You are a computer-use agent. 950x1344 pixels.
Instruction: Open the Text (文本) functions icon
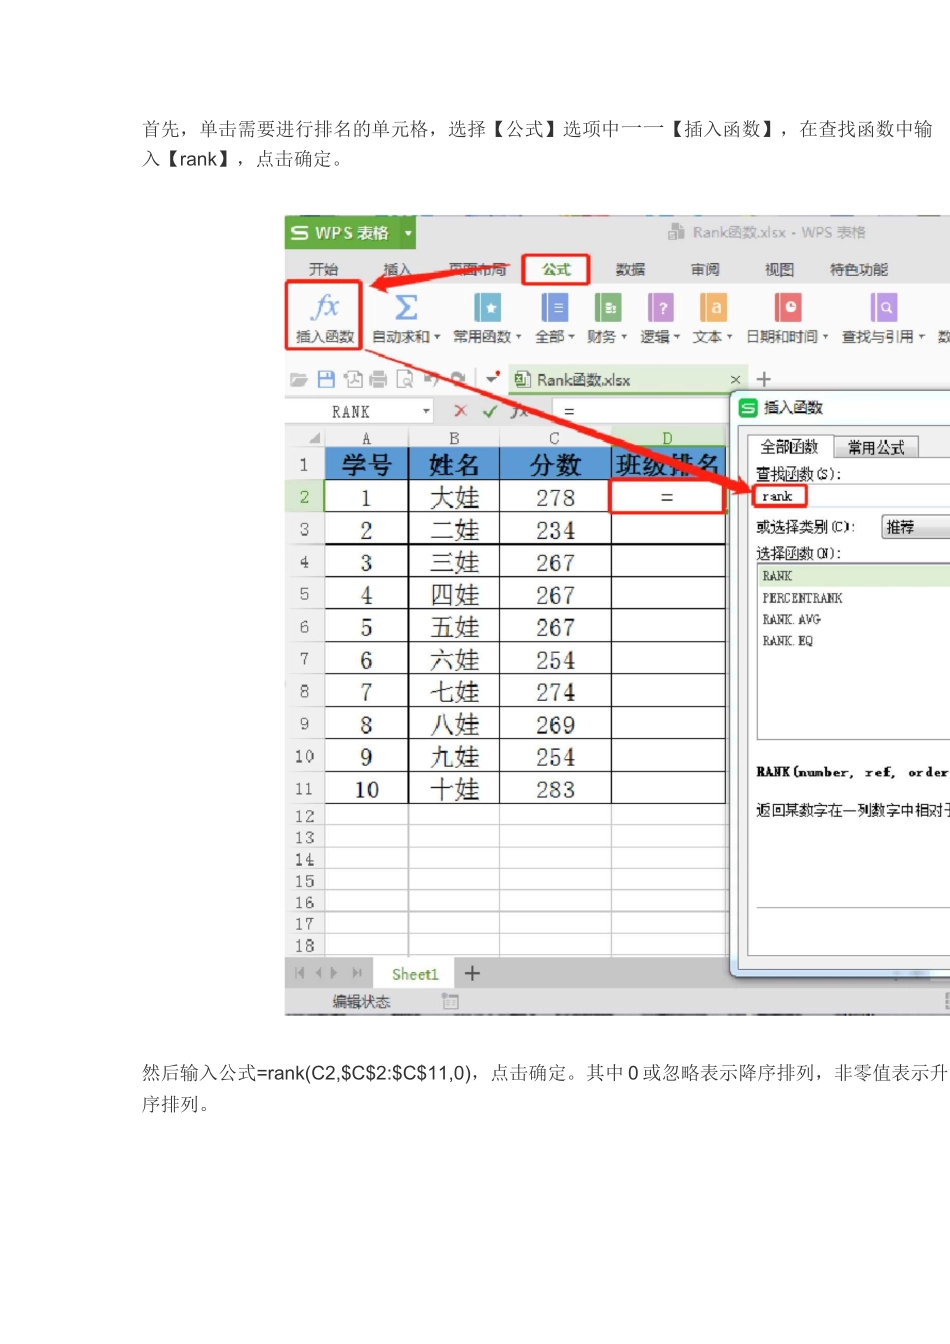tap(713, 307)
